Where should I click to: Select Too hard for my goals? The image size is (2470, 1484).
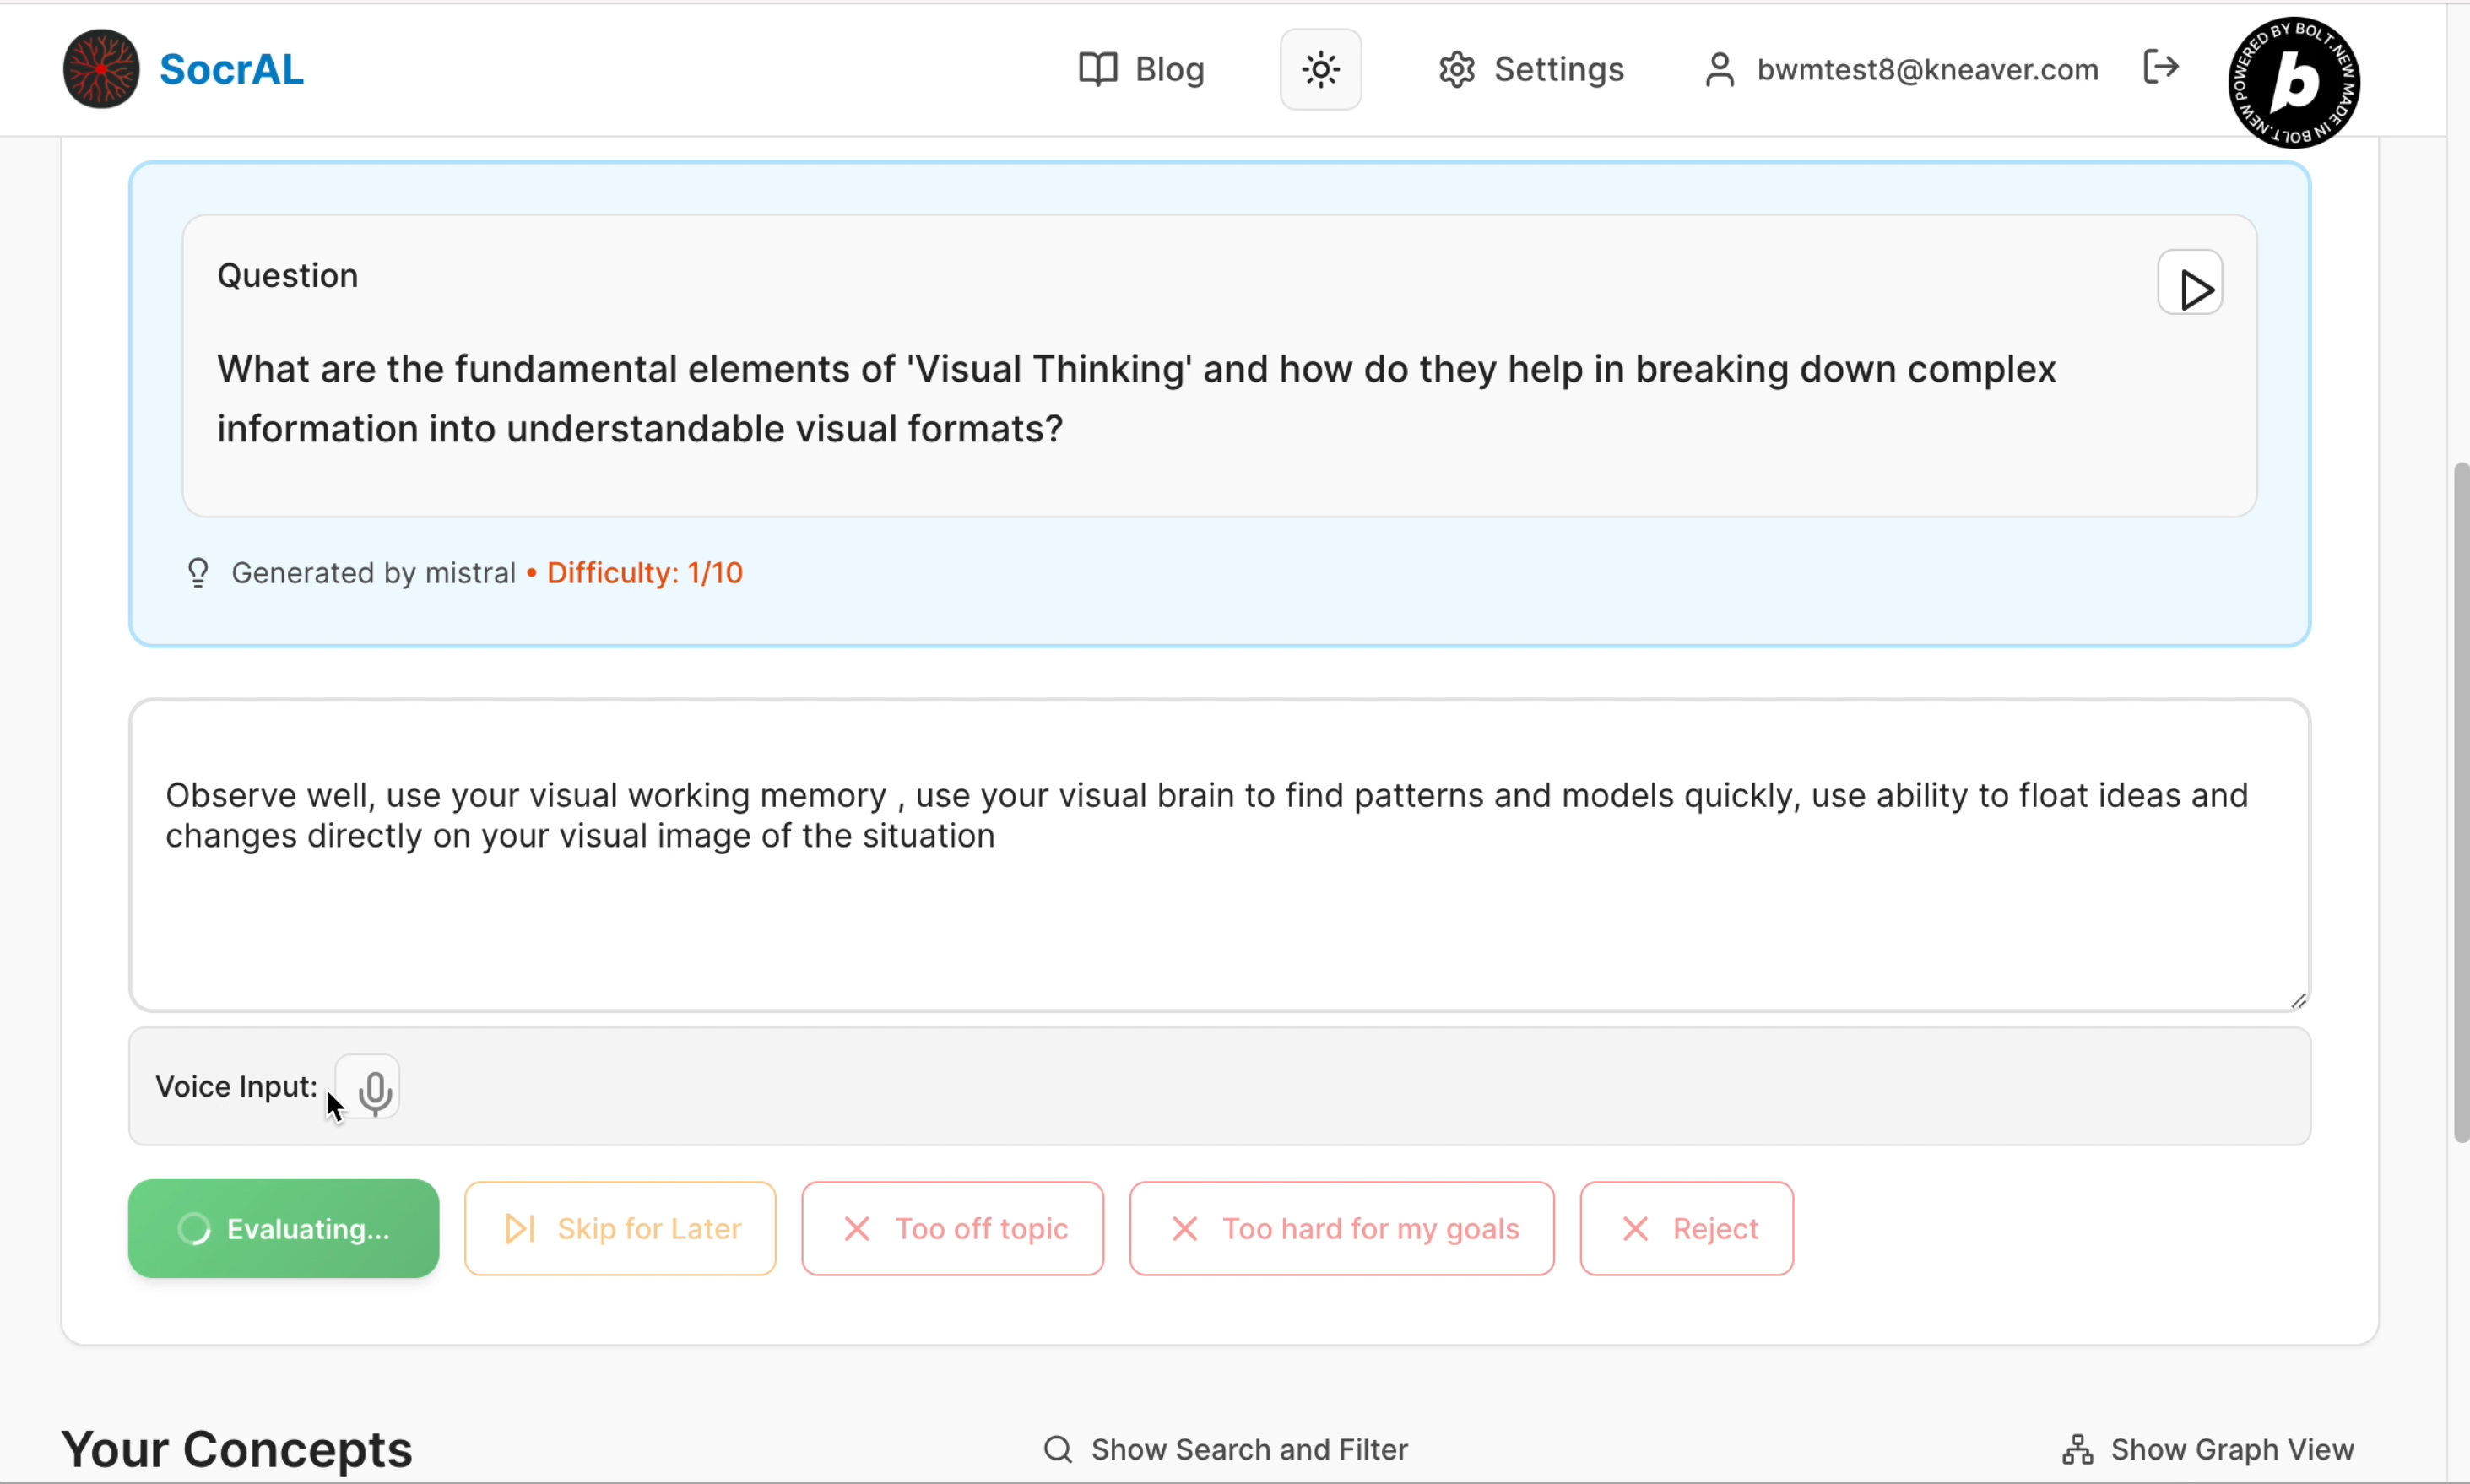(1341, 1228)
